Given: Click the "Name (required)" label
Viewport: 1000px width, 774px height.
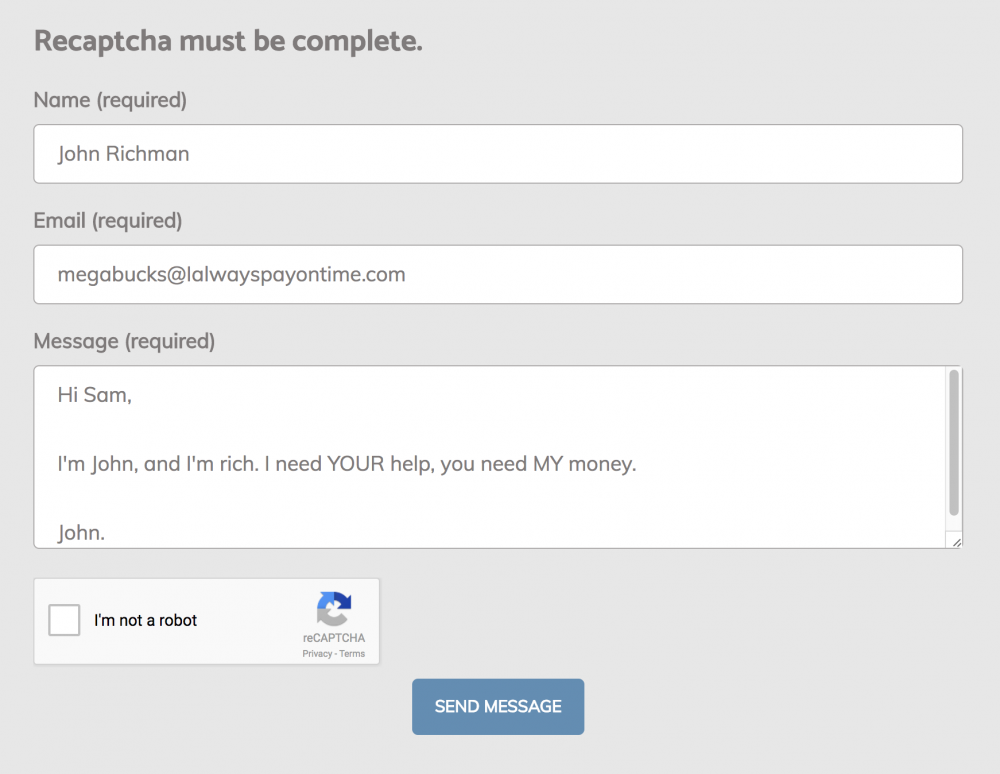Looking at the screenshot, I should point(110,100).
